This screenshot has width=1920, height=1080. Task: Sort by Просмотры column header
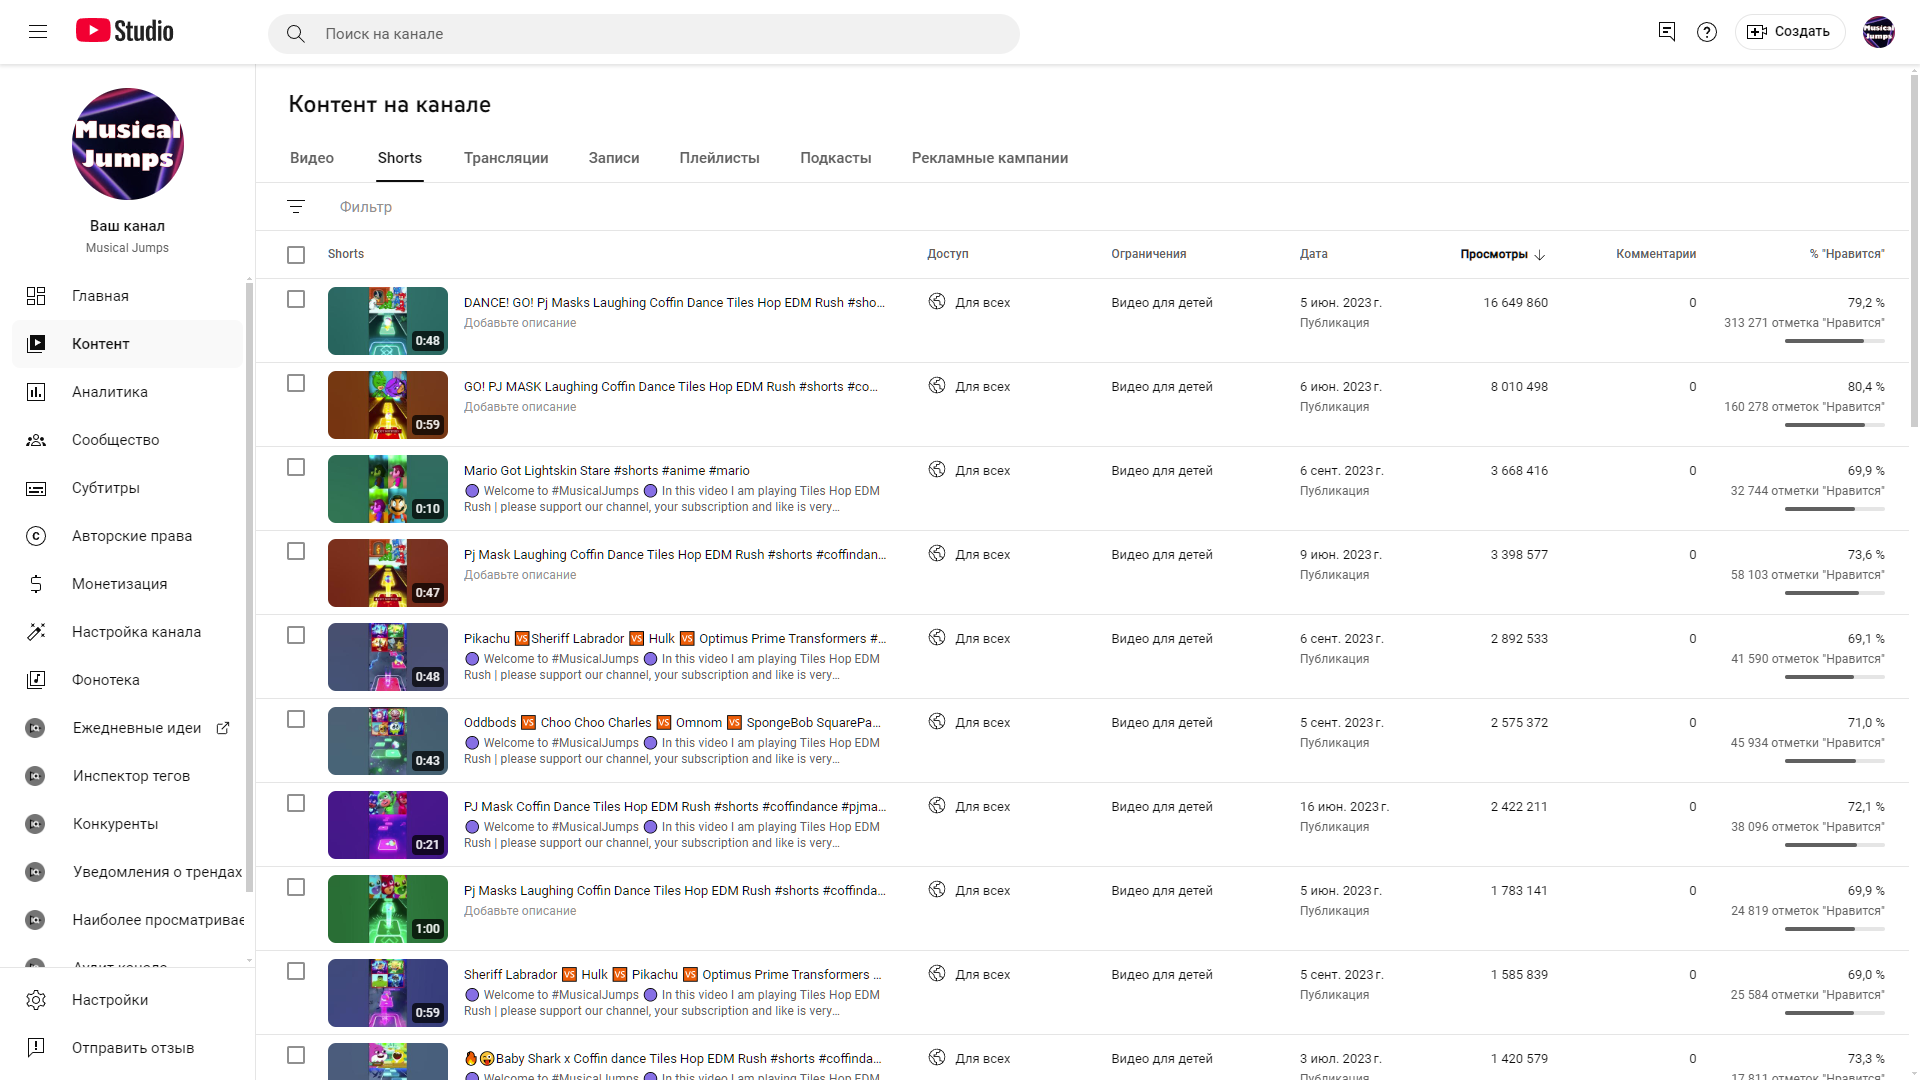(1494, 254)
